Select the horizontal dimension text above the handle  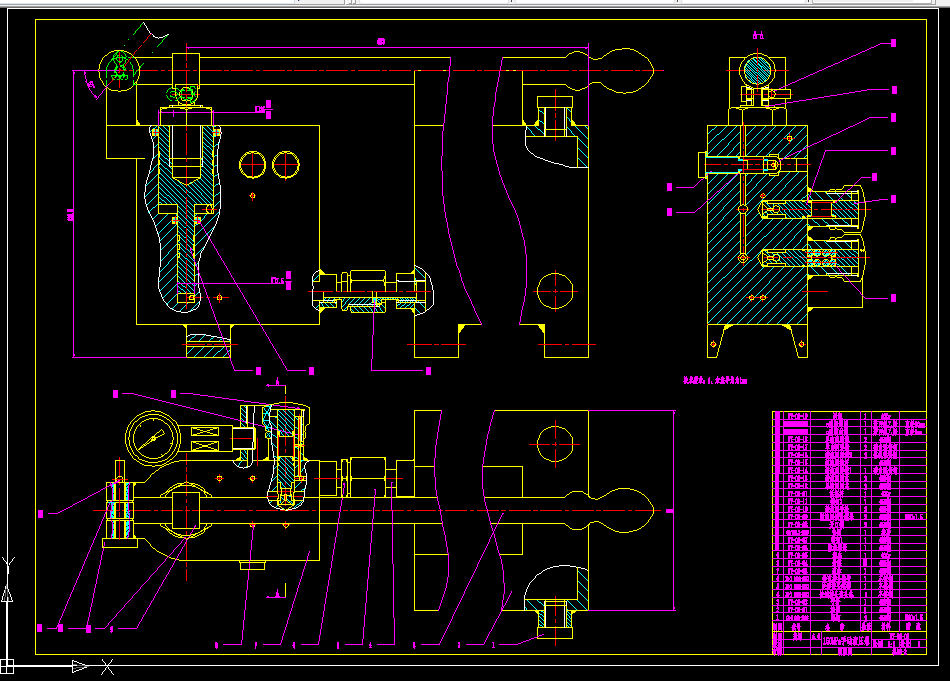(381, 42)
